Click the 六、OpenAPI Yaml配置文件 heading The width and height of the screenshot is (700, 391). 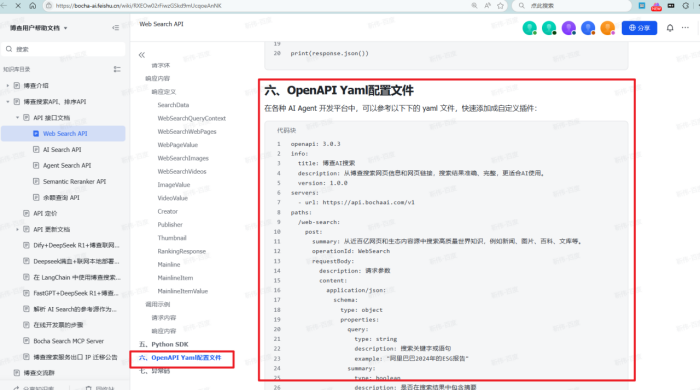pos(339,90)
